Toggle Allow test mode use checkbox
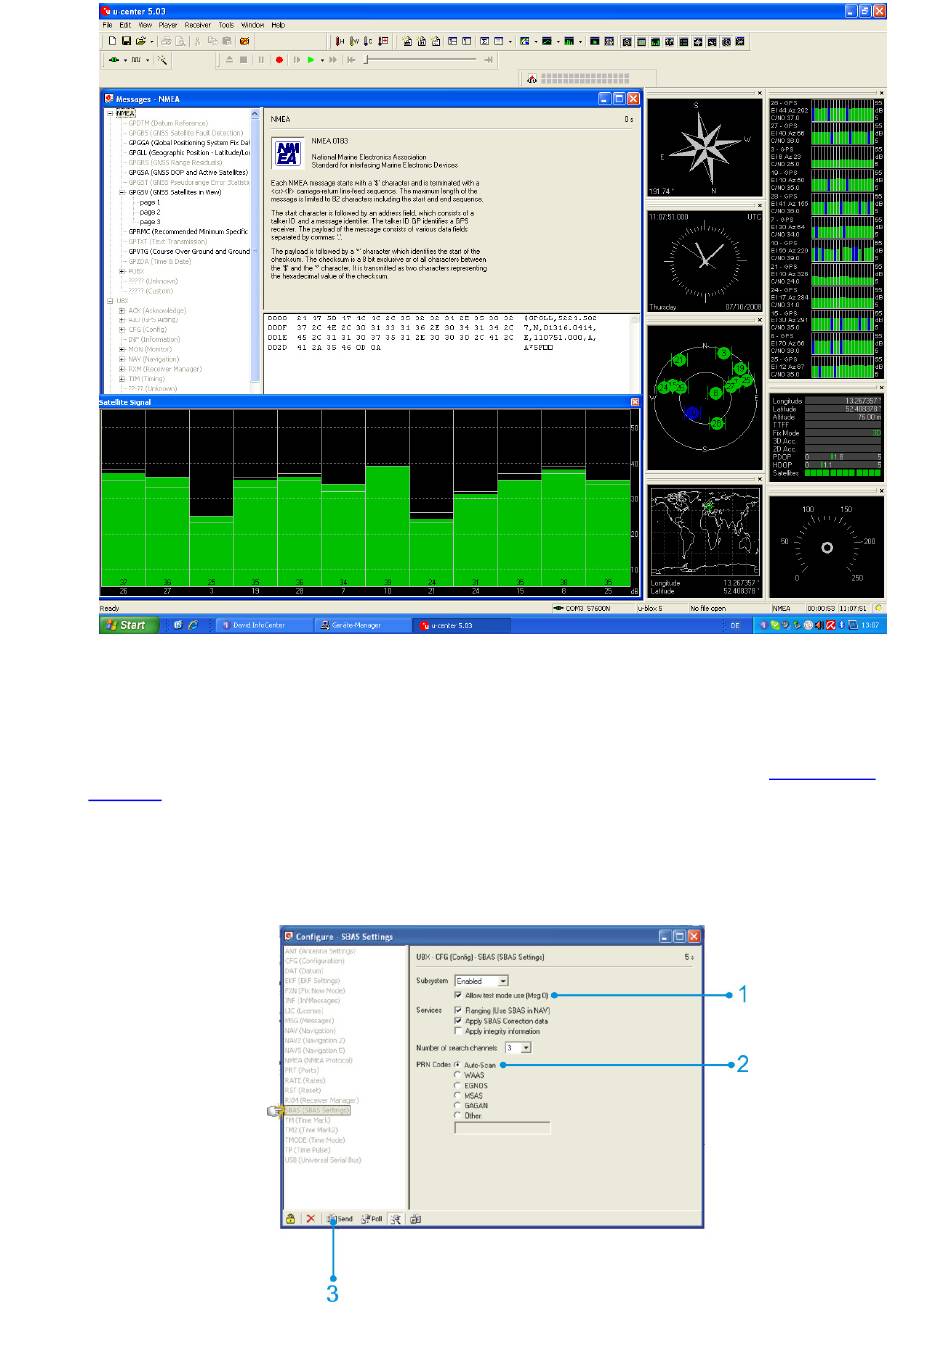The width and height of the screenshot is (950, 1360). (x=459, y=995)
